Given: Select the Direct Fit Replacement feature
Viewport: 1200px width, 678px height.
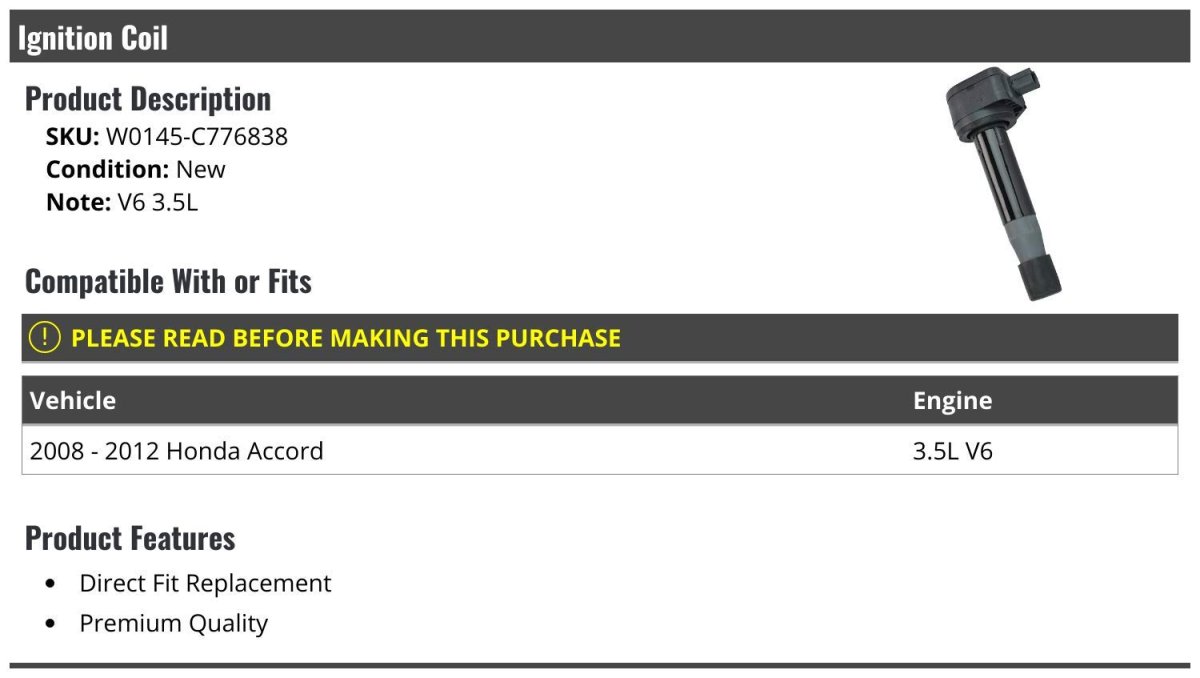Looking at the screenshot, I should [205, 583].
